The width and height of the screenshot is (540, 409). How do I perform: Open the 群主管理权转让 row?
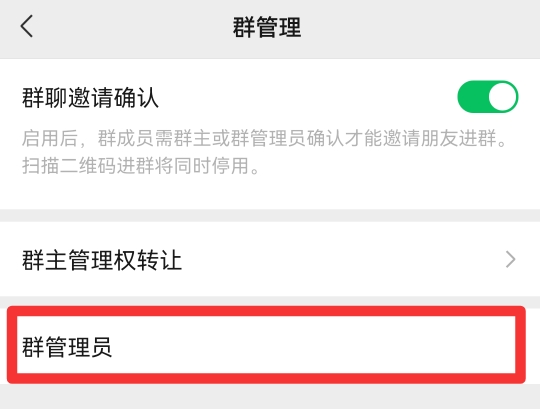point(270,259)
